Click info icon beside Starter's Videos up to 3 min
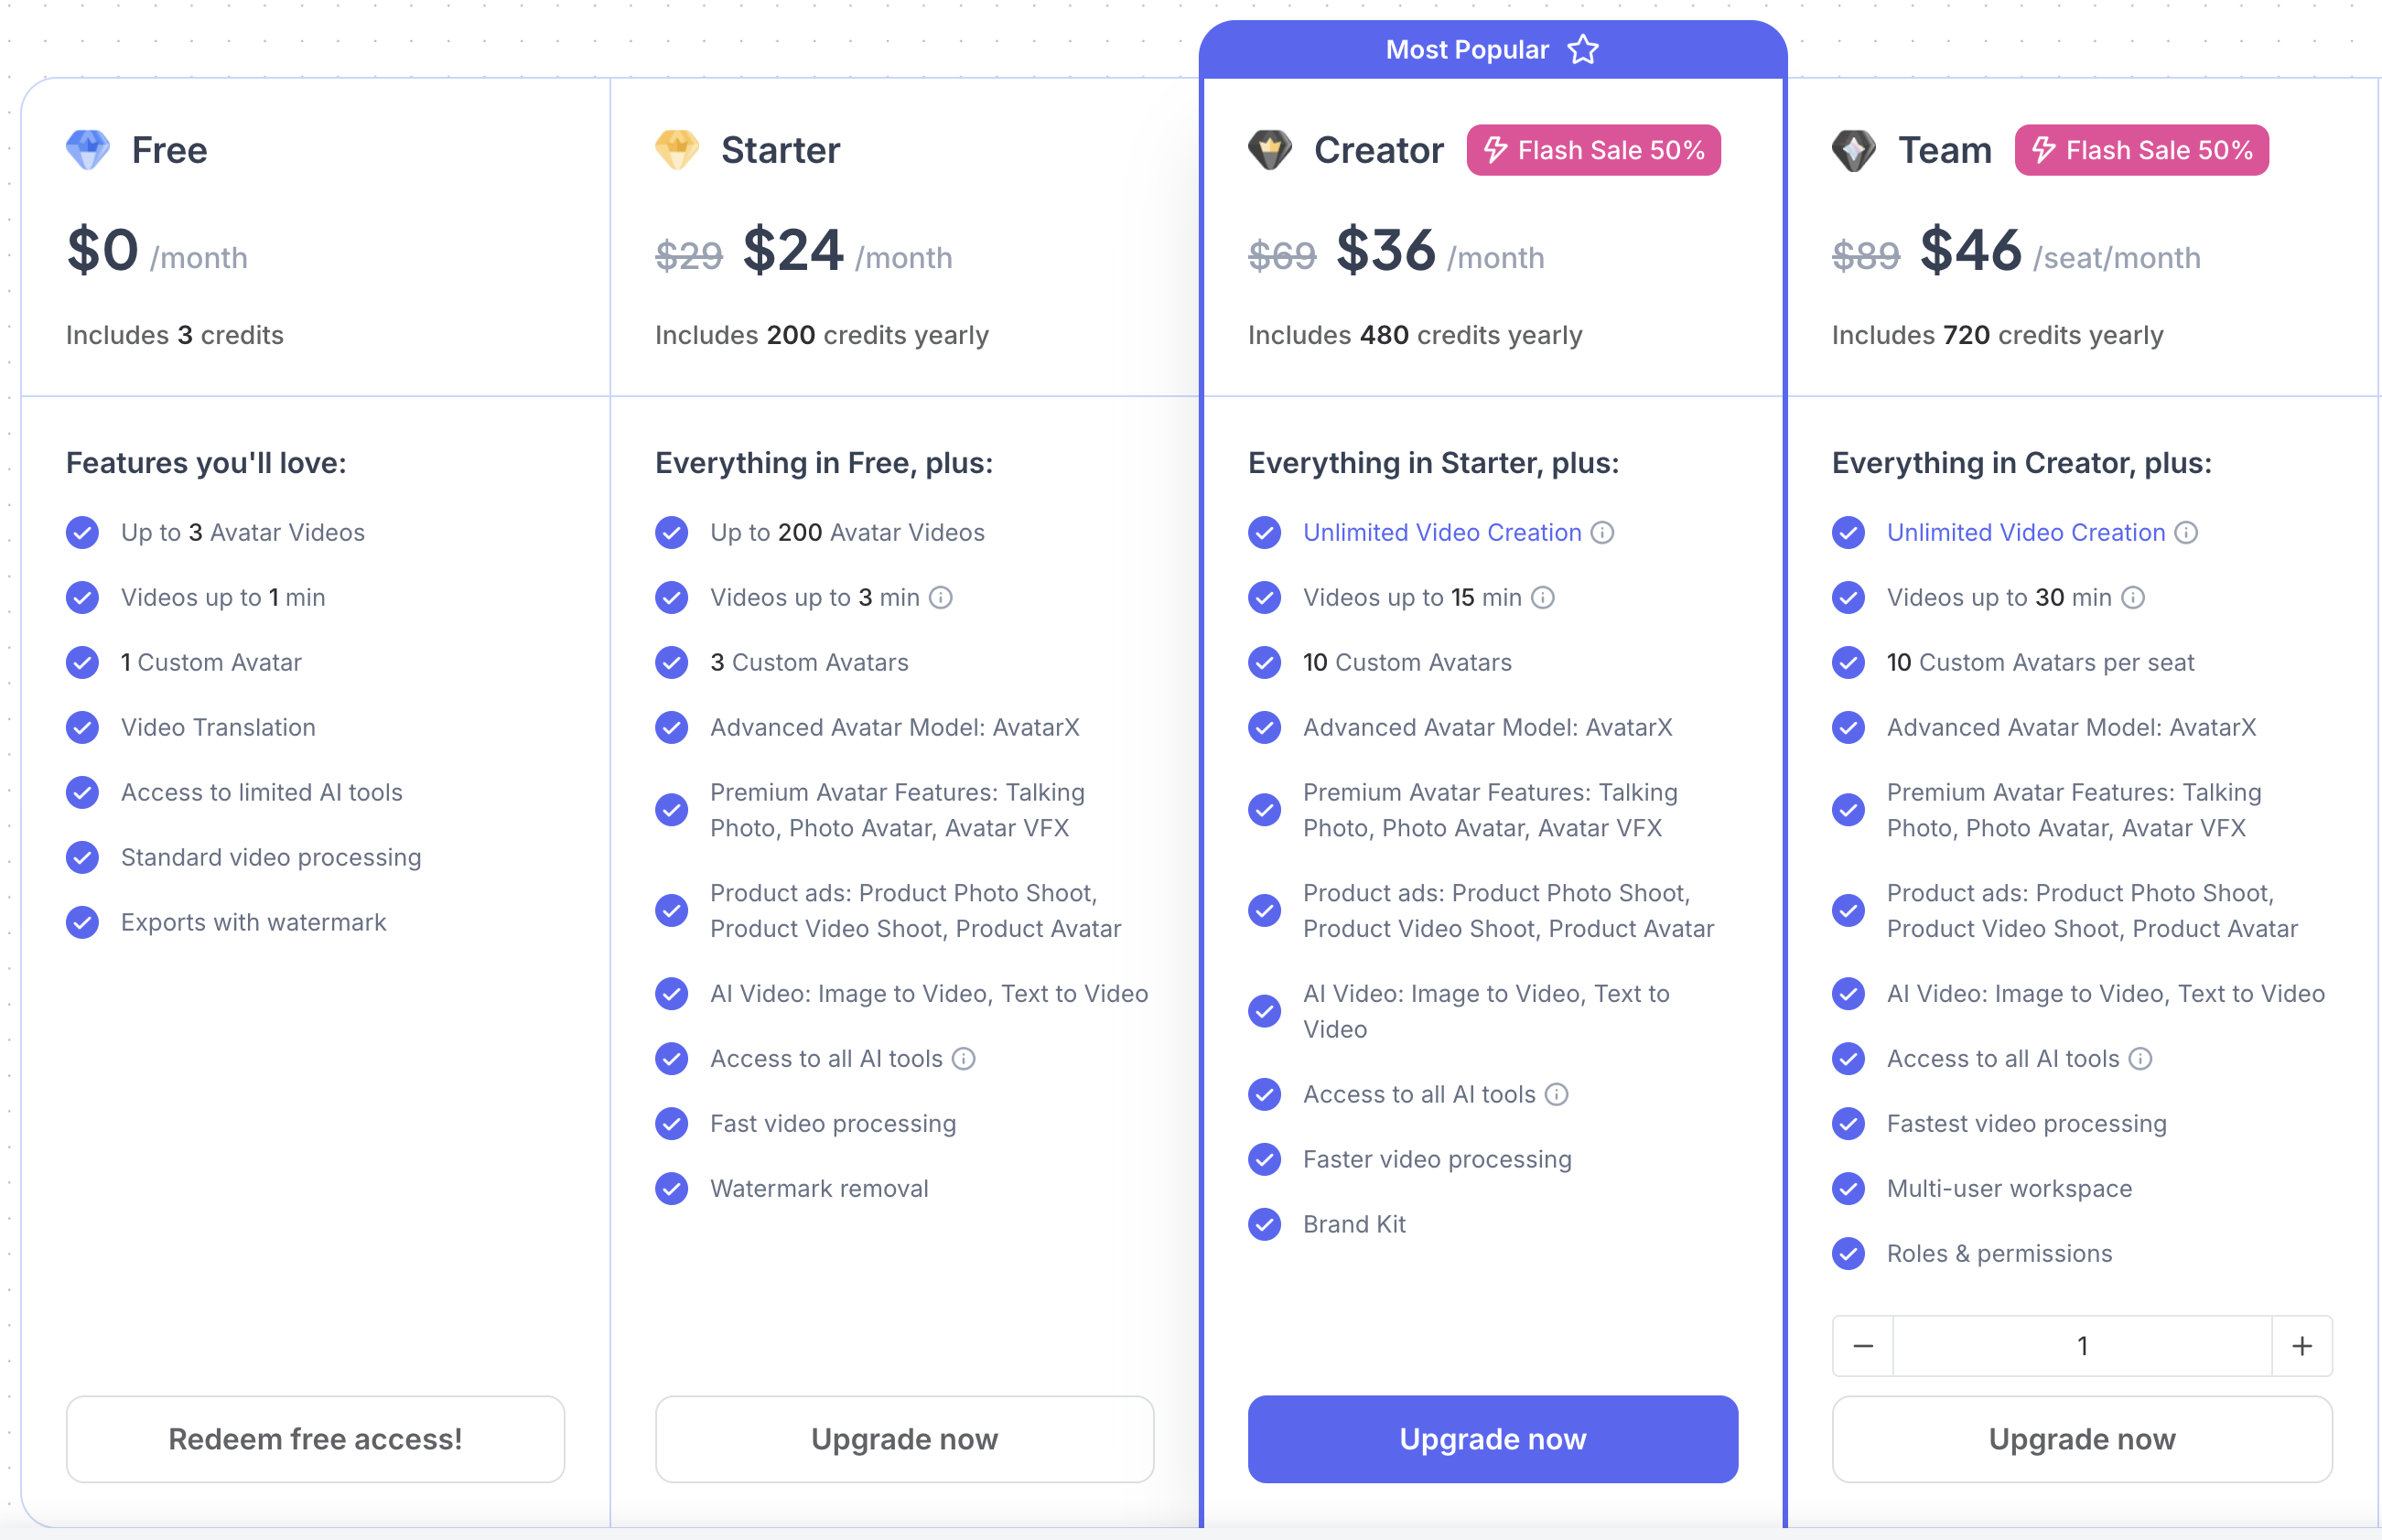This screenshot has height=1540, width=2382. [941, 598]
